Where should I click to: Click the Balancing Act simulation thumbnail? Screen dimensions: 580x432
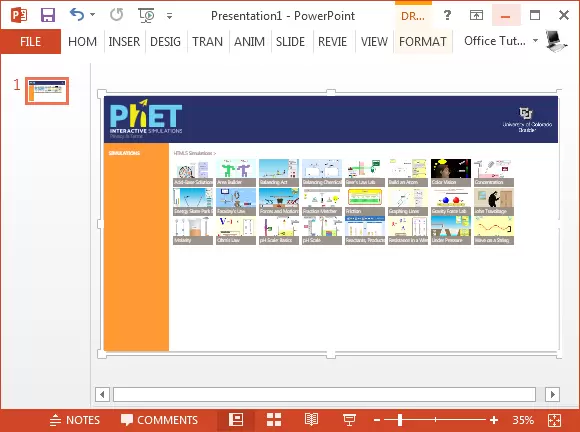pyautogui.click(x=279, y=173)
